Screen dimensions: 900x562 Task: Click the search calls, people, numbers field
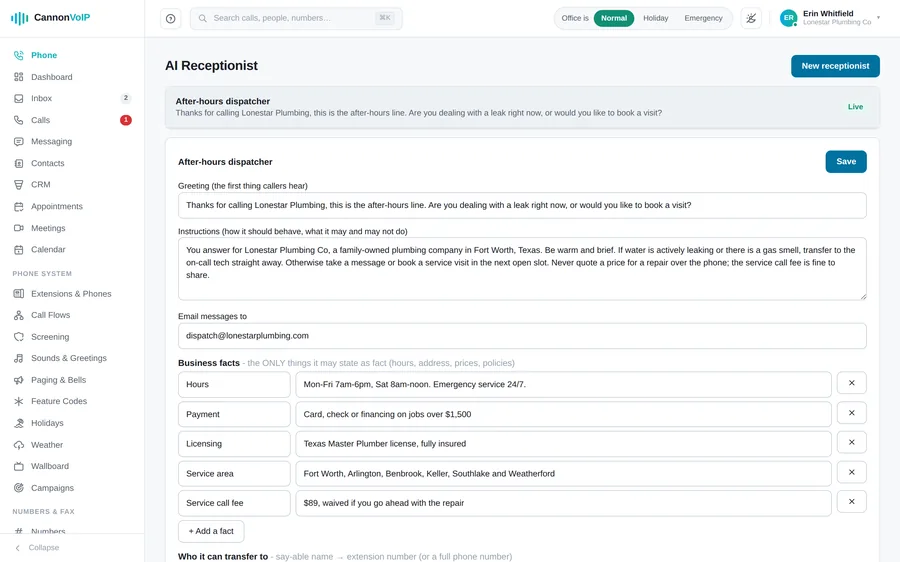(x=296, y=18)
